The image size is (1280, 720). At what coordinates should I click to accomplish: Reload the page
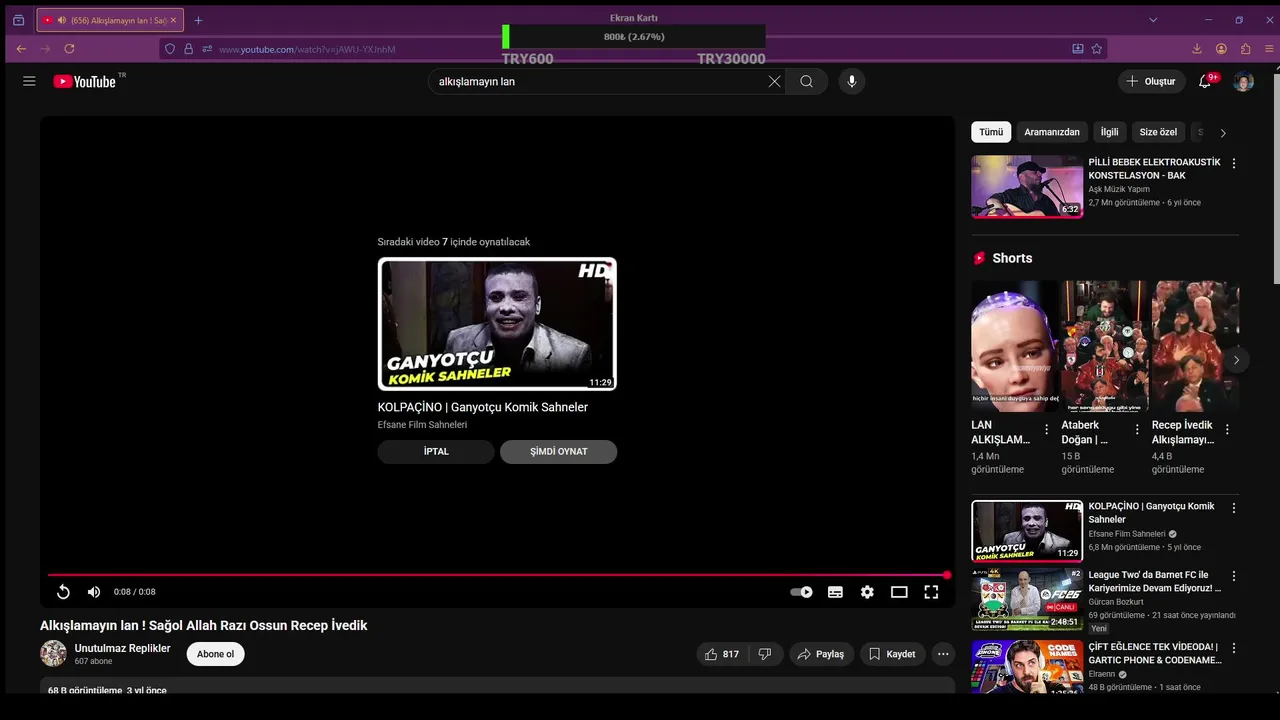[x=69, y=48]
